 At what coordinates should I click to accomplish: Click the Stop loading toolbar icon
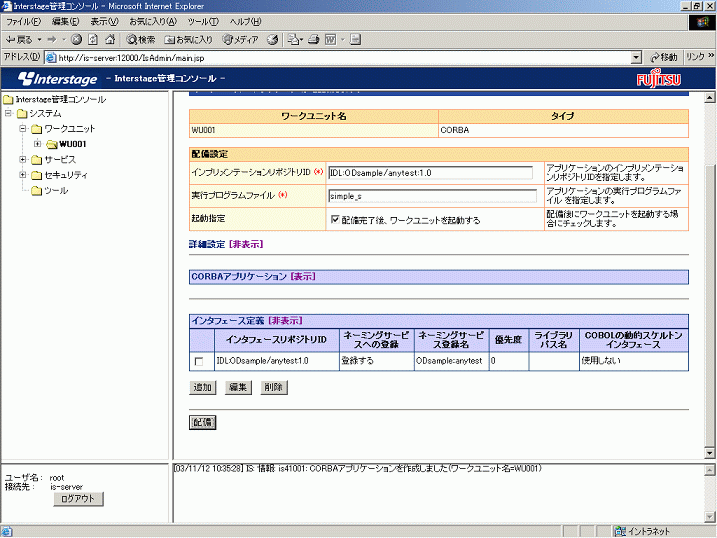click(76, 40)
